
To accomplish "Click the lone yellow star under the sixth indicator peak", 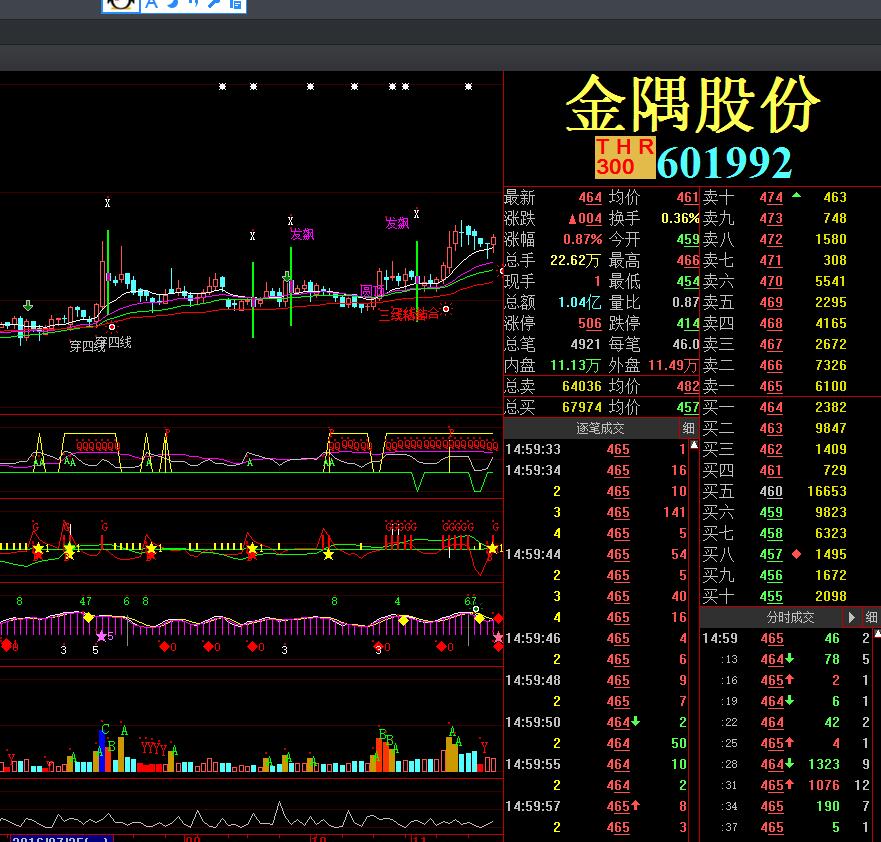I will 328,554.
